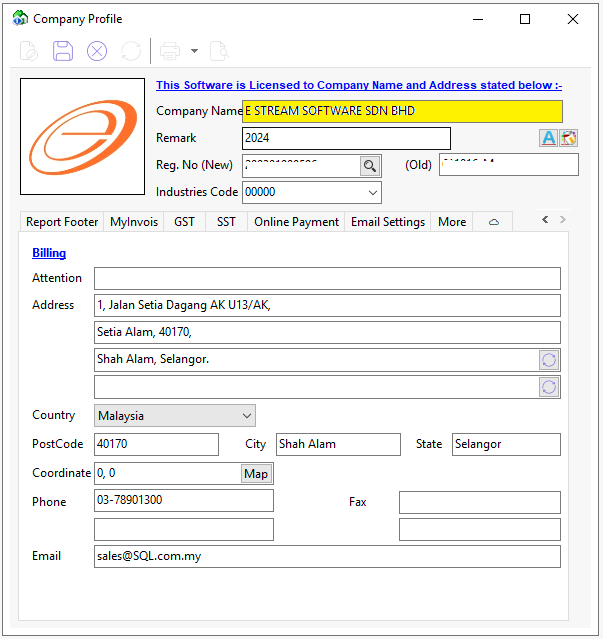
Task: Click the Edit document toolbar icon
Action: pyautogui.click(x=29, y=51)
